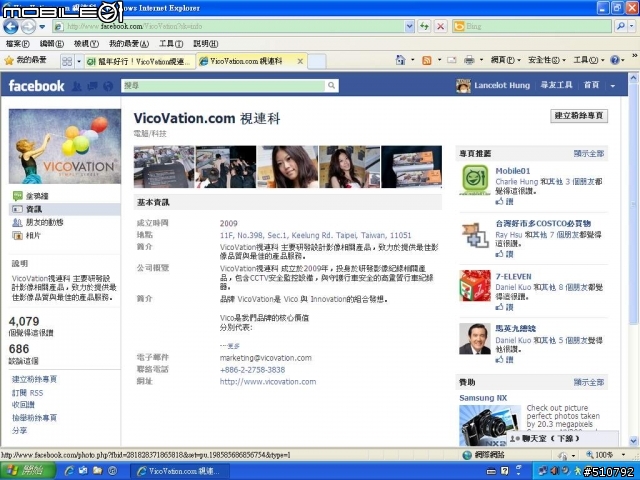Click the Facebook notifications globe icon
Viewport: 640px width, 480px height.
tap(108, 86)
